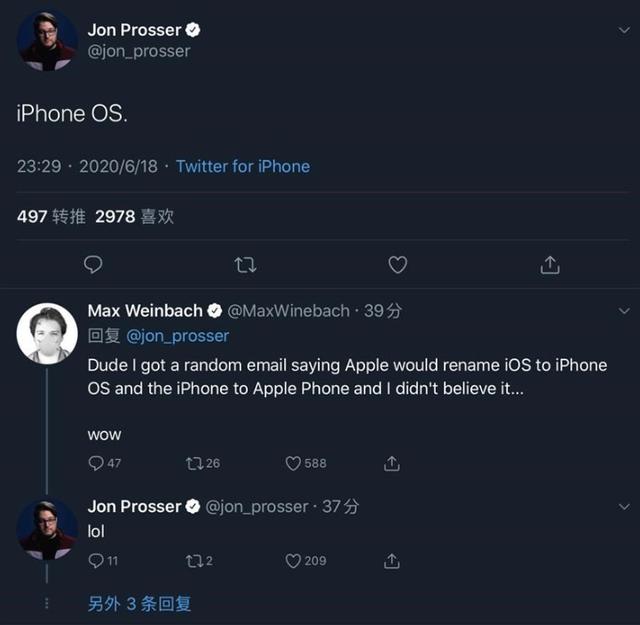
Task: Retweet Max Weinbach's reply with 26 retweets
Action: (x=195, y=463)
